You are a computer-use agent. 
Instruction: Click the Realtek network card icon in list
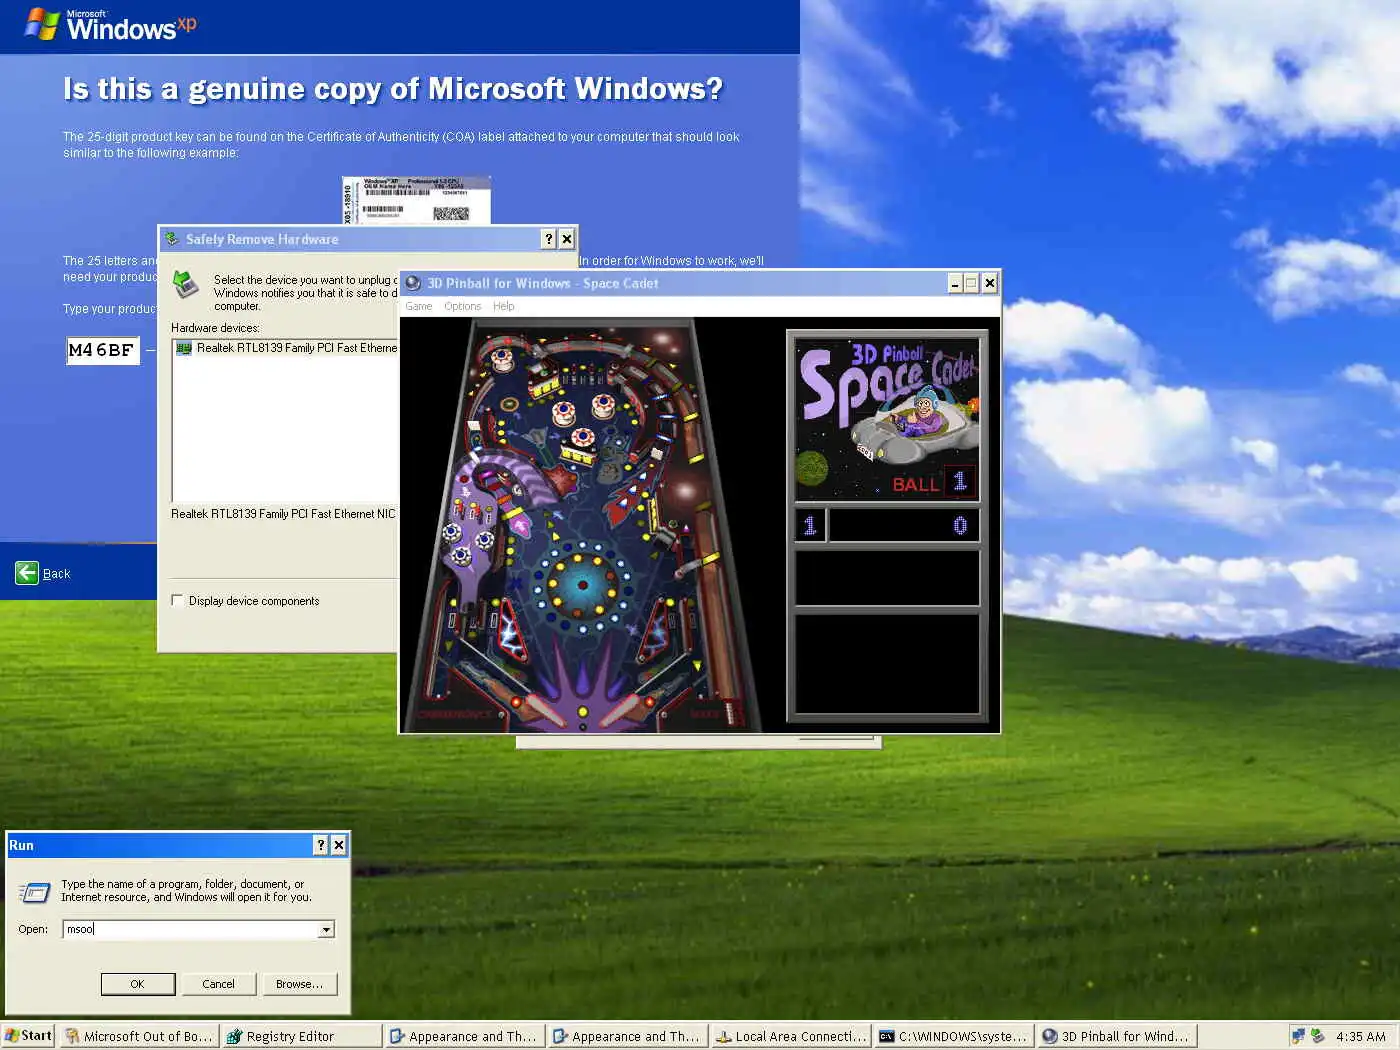point(184,348)
